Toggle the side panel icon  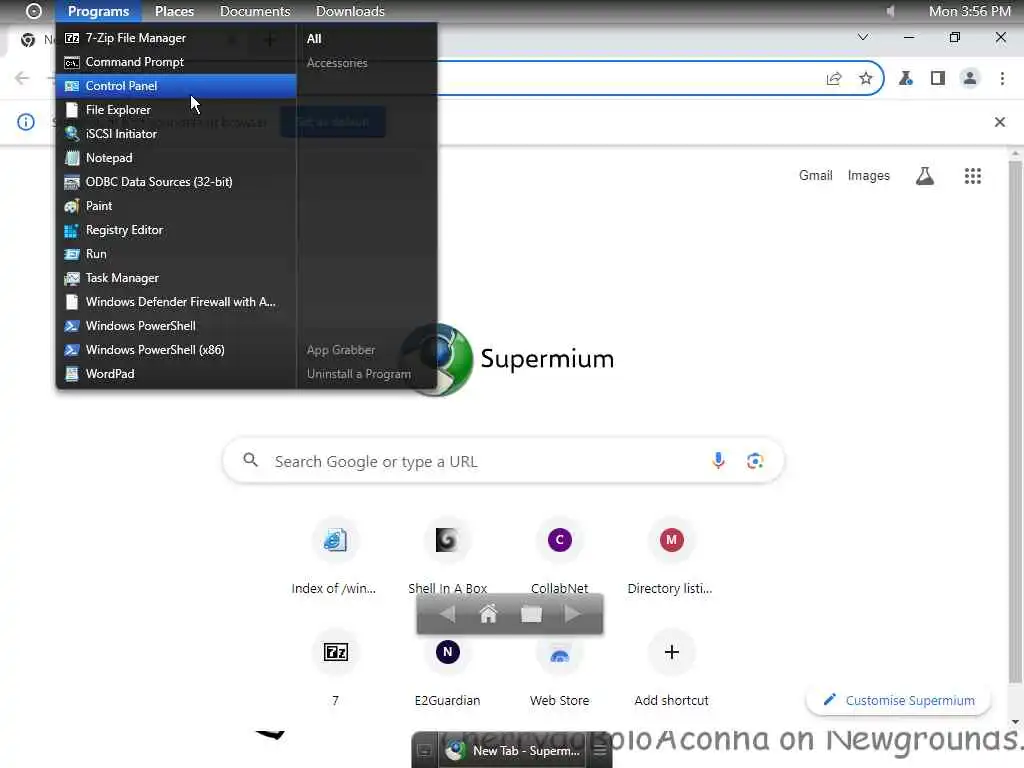938,78
